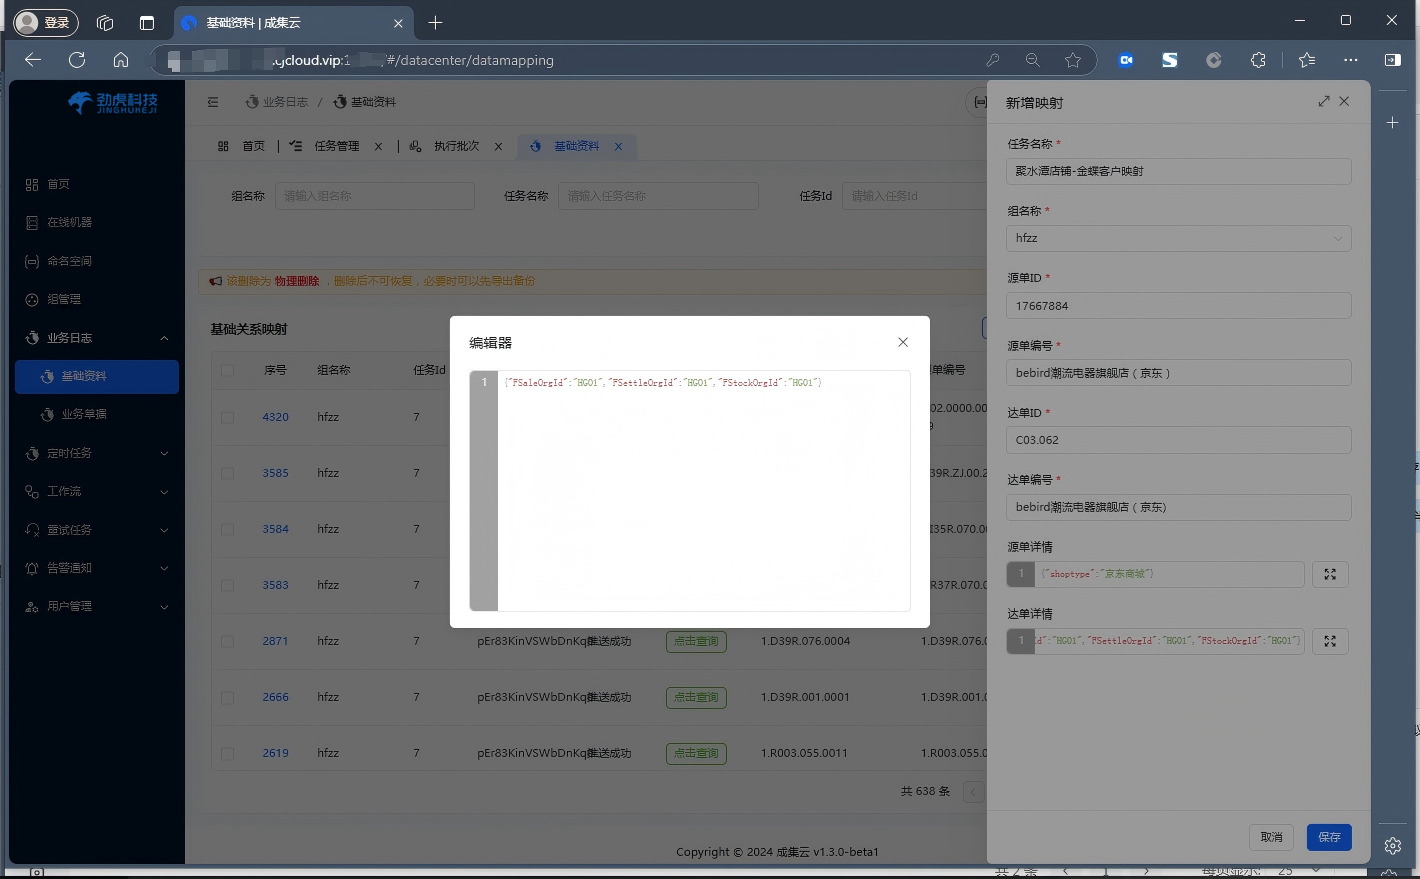Click the fullscreen icon beside 源单详情 editor
1420x879 pixels.
pyautogui.click(x=1330, y=574)
